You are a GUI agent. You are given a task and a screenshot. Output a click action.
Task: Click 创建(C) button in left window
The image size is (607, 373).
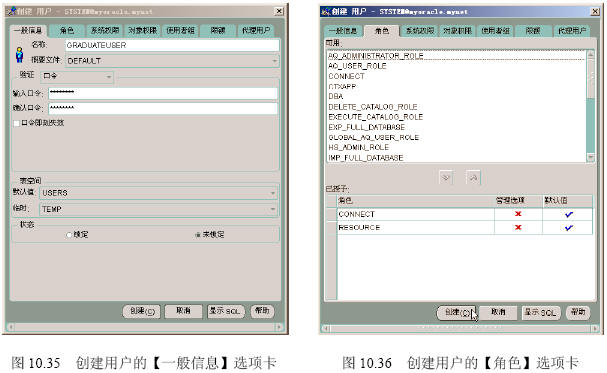(x=142, y=311)
